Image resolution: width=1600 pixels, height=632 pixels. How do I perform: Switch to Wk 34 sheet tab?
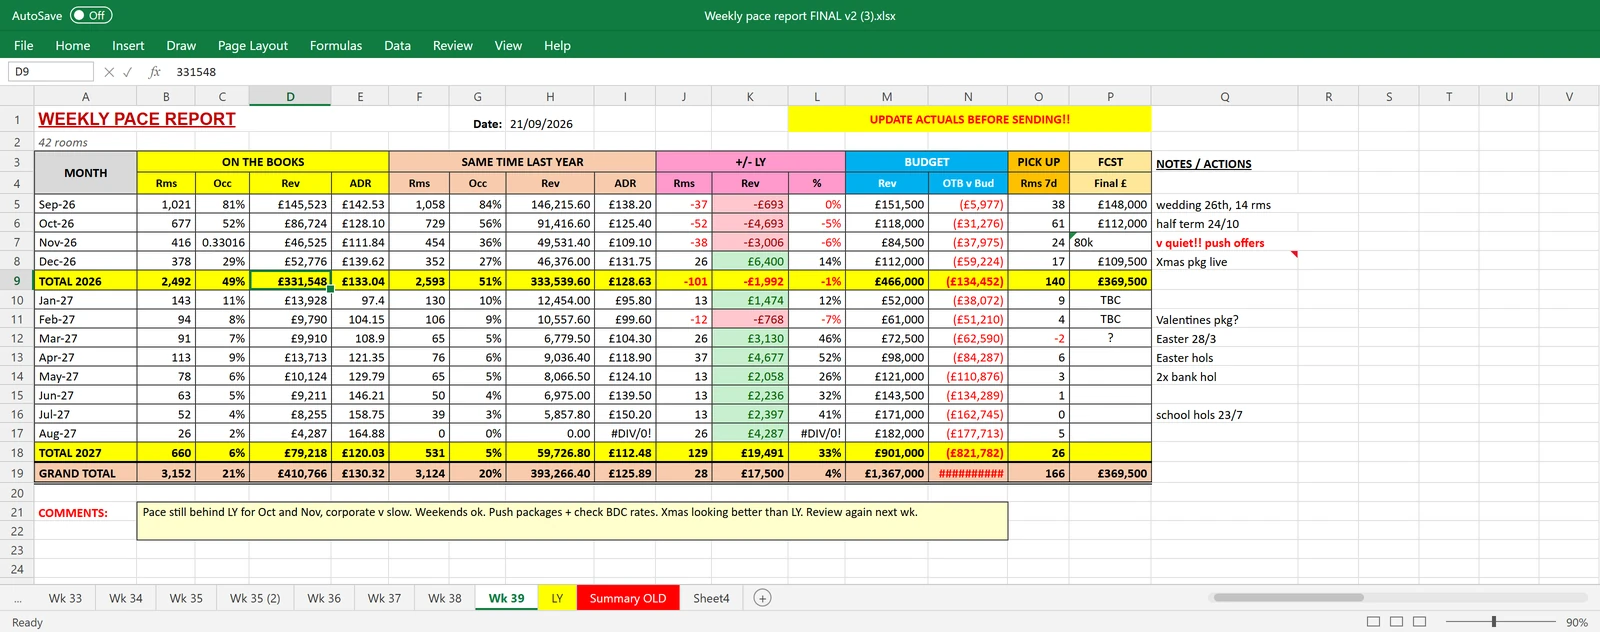126,598
